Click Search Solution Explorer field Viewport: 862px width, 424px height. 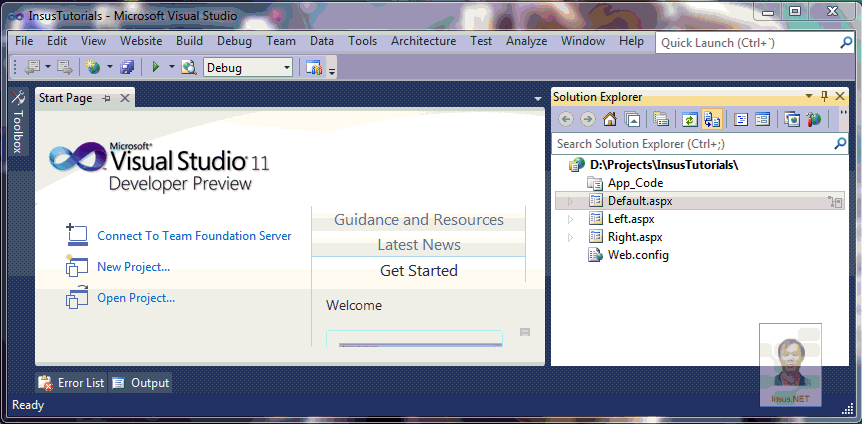700,144
